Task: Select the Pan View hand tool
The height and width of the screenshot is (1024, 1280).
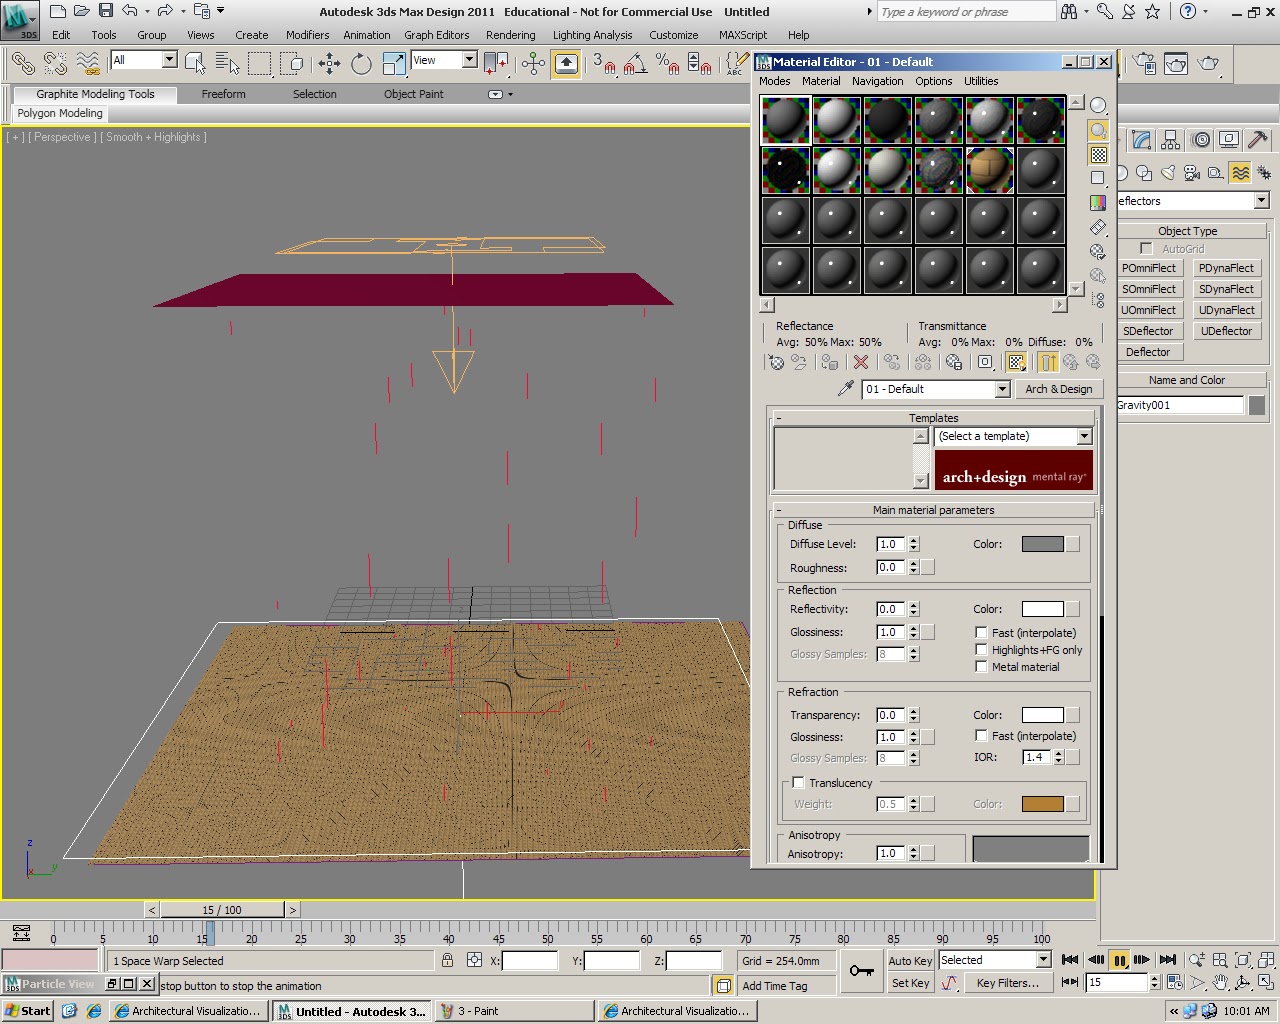Action: click(x=1220, y=982)
